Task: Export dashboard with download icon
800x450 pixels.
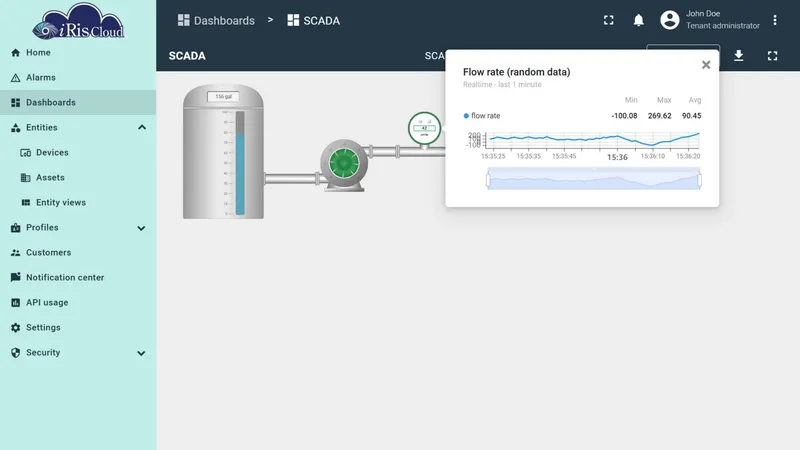Action: [x=738, y=56]
